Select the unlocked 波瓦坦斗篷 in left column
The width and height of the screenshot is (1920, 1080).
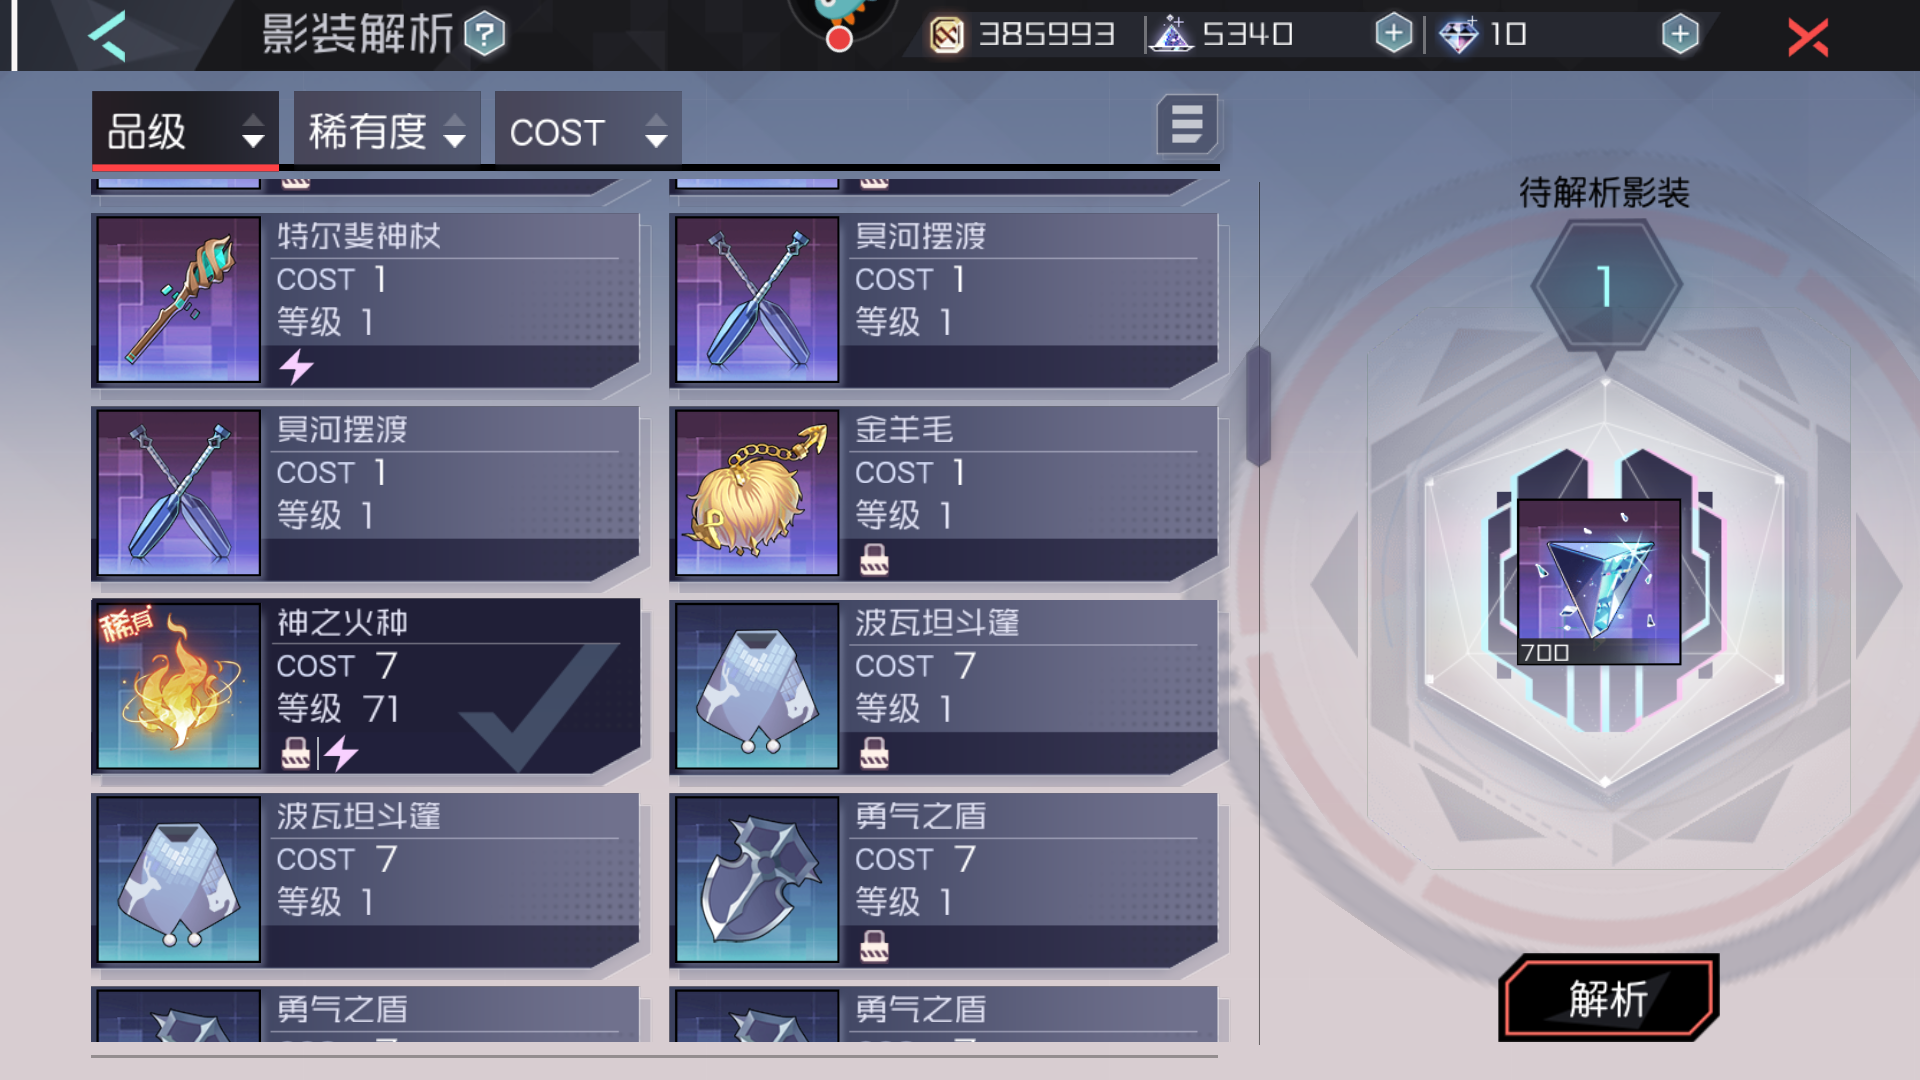[366, 880]
